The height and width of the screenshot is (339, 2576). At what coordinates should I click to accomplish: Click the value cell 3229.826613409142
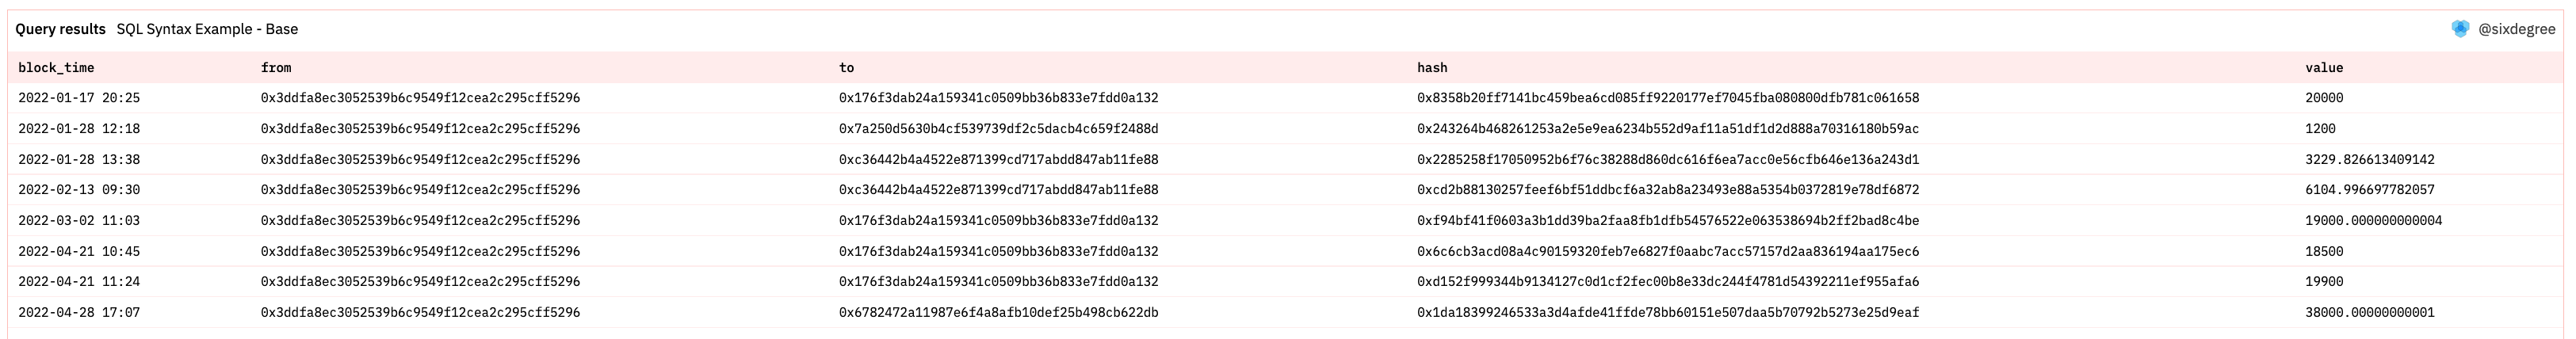click(2369, 160)
